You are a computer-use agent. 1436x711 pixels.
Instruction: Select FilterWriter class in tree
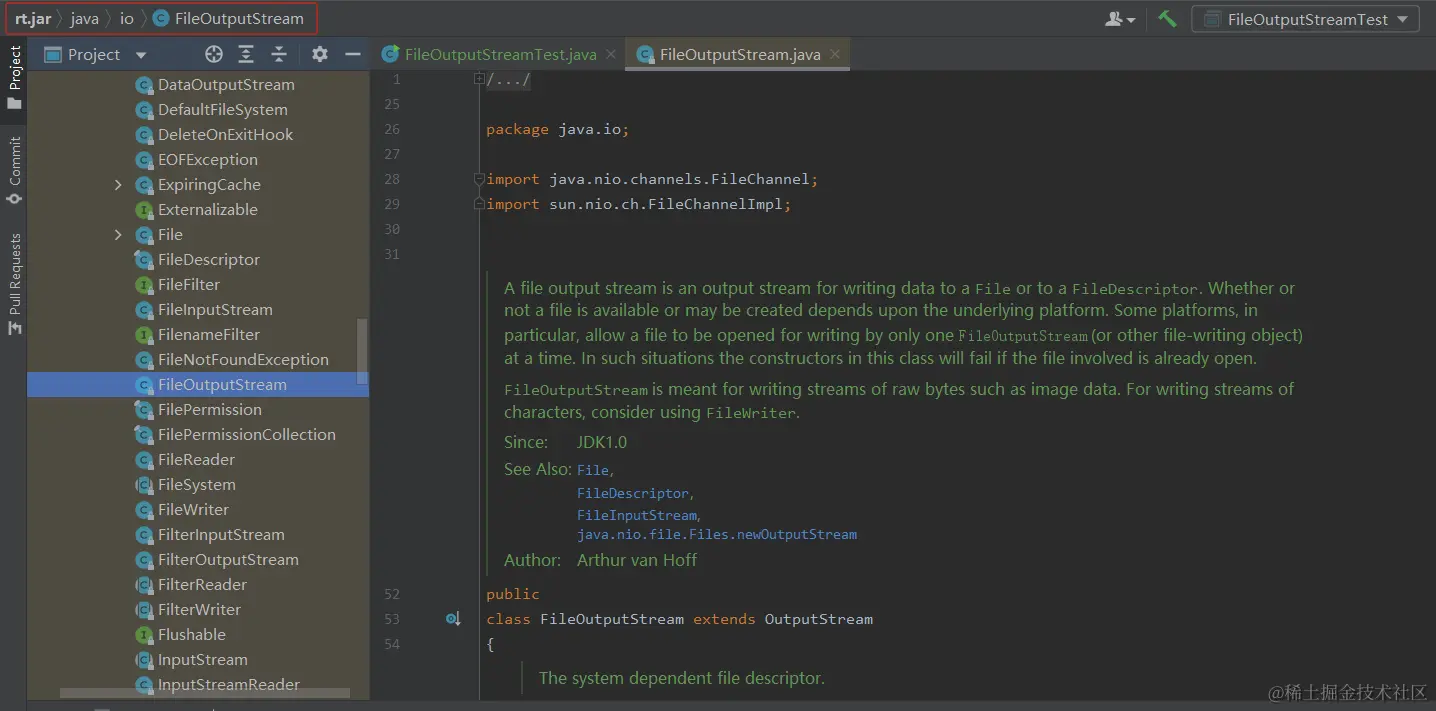click(198, 609)
